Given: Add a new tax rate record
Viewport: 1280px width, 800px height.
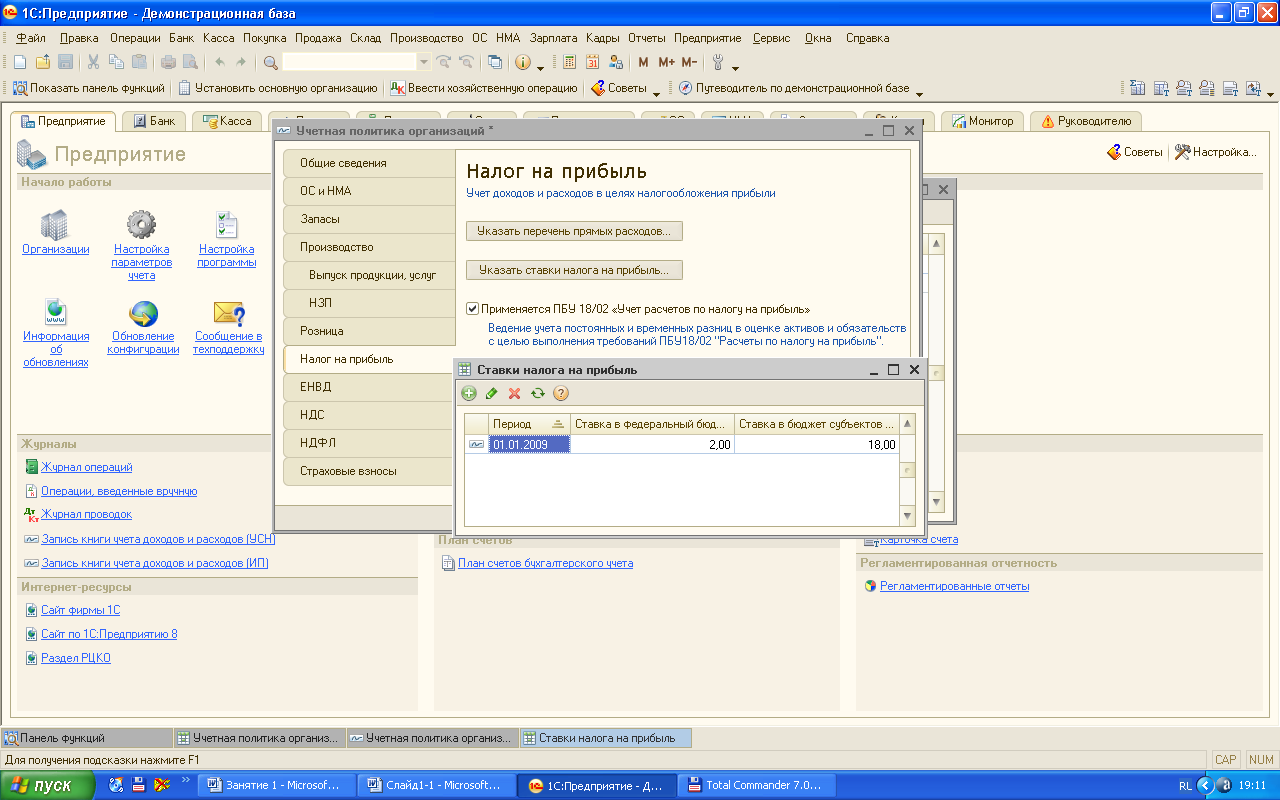Looking at the screenshot, I should pyautogui.click(x=469, y=394).
